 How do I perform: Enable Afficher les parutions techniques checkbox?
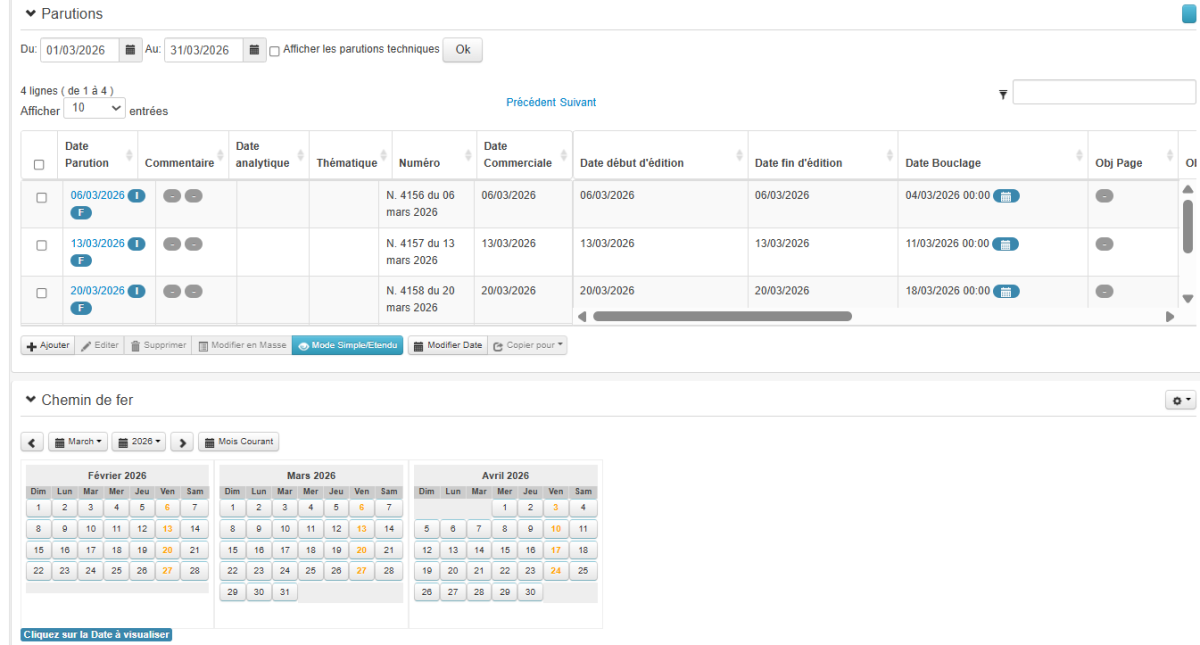pos(275,50)
